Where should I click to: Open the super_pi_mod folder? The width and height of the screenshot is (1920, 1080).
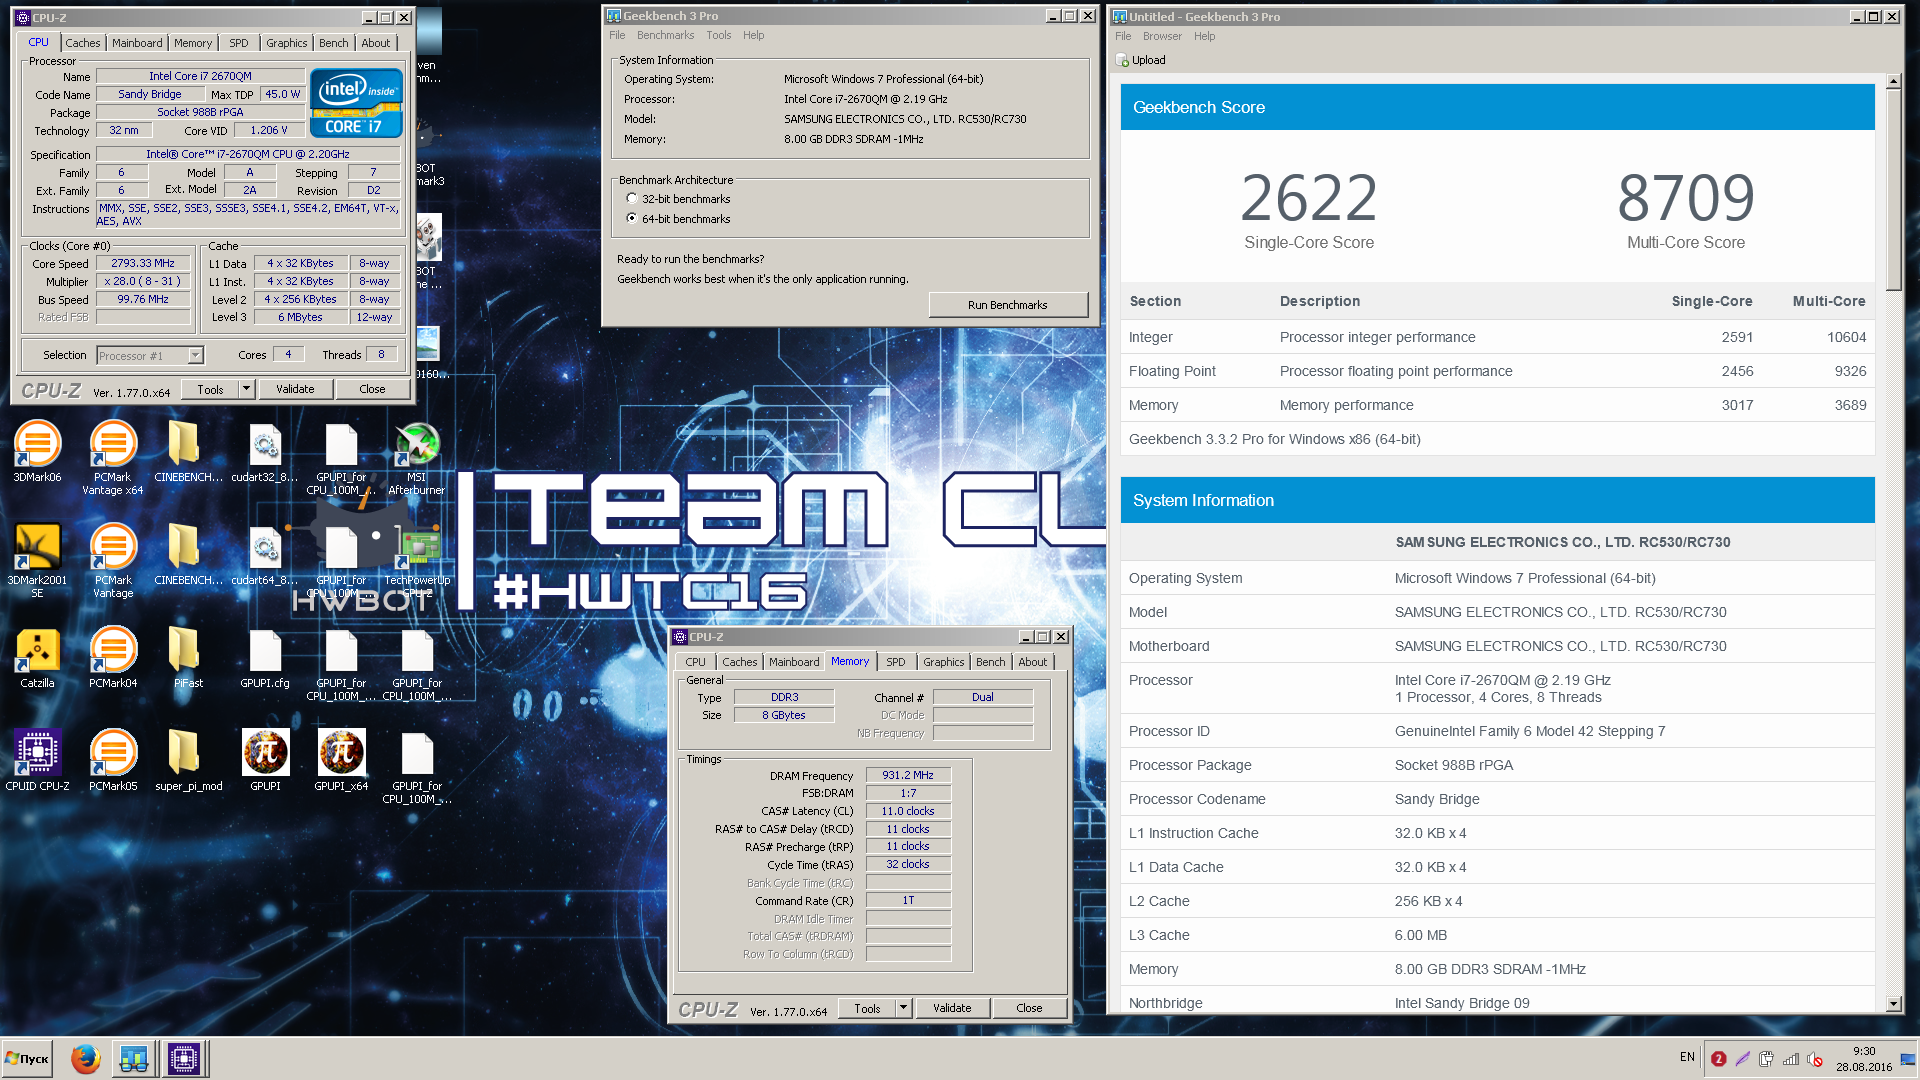[x=188, y=760]
